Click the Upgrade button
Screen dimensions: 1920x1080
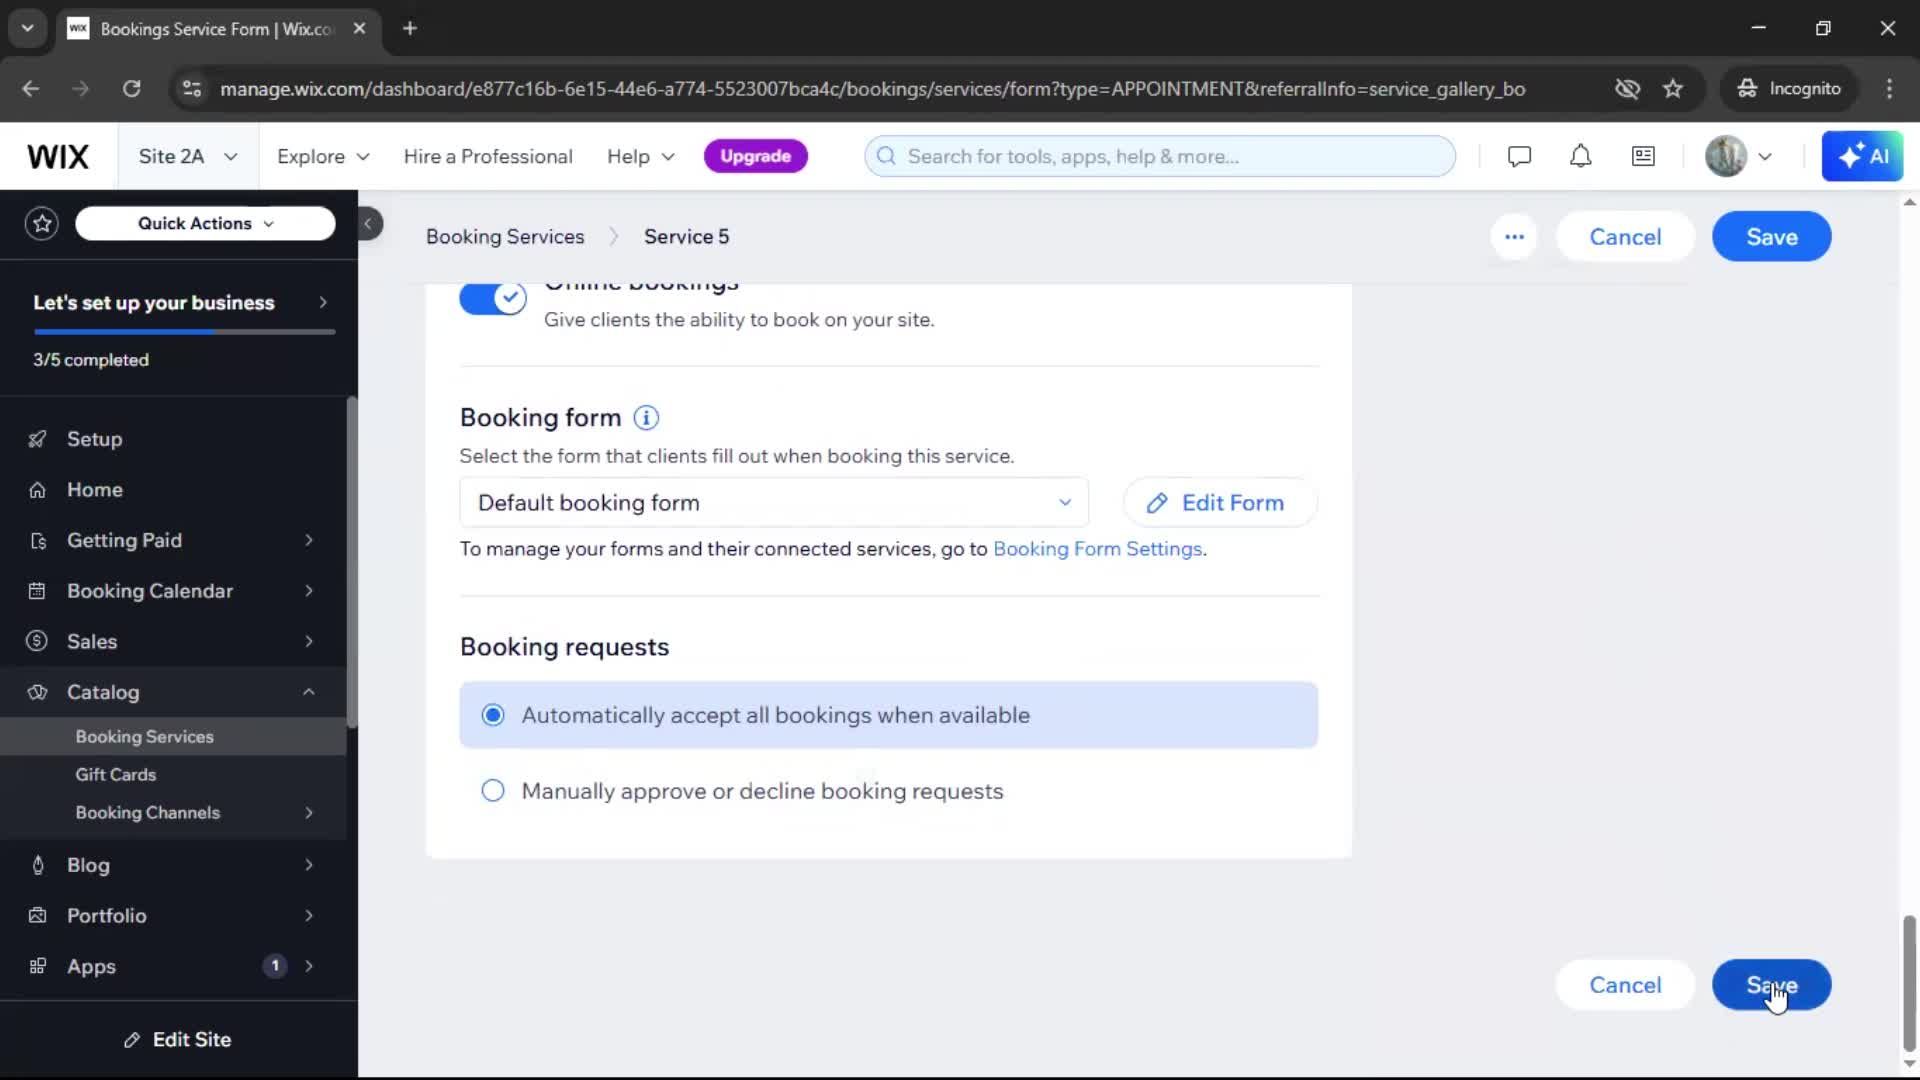click(x=755, y=156)
